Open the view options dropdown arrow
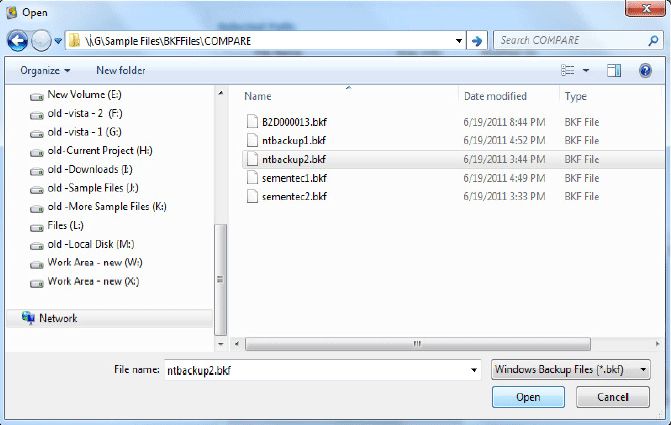The image size is (671, 425). [586, 70]
